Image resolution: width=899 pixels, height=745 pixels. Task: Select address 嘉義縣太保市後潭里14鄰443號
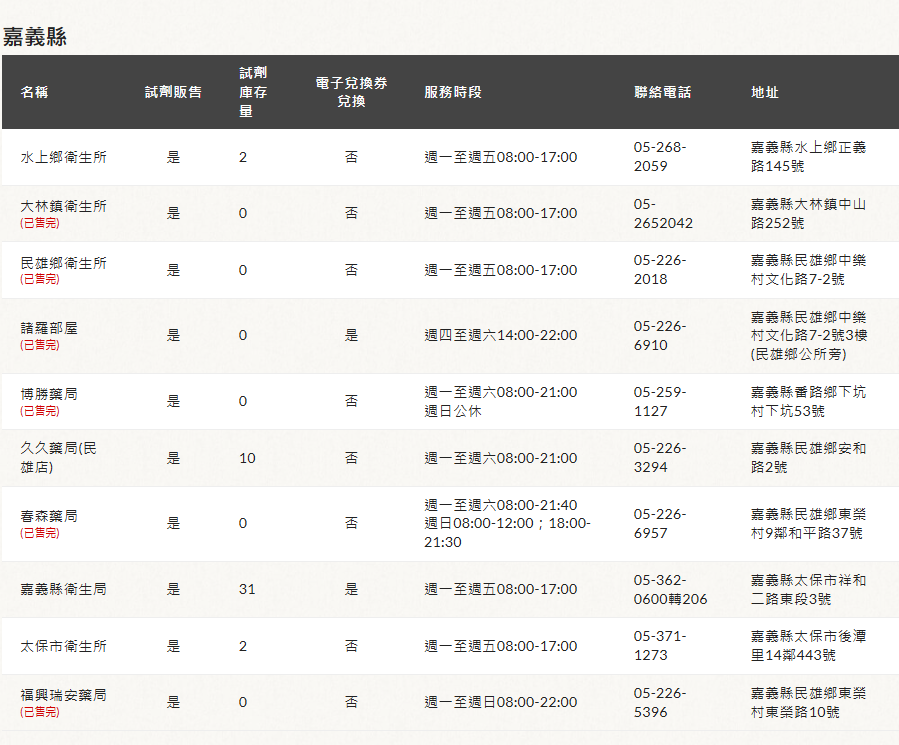808,646
